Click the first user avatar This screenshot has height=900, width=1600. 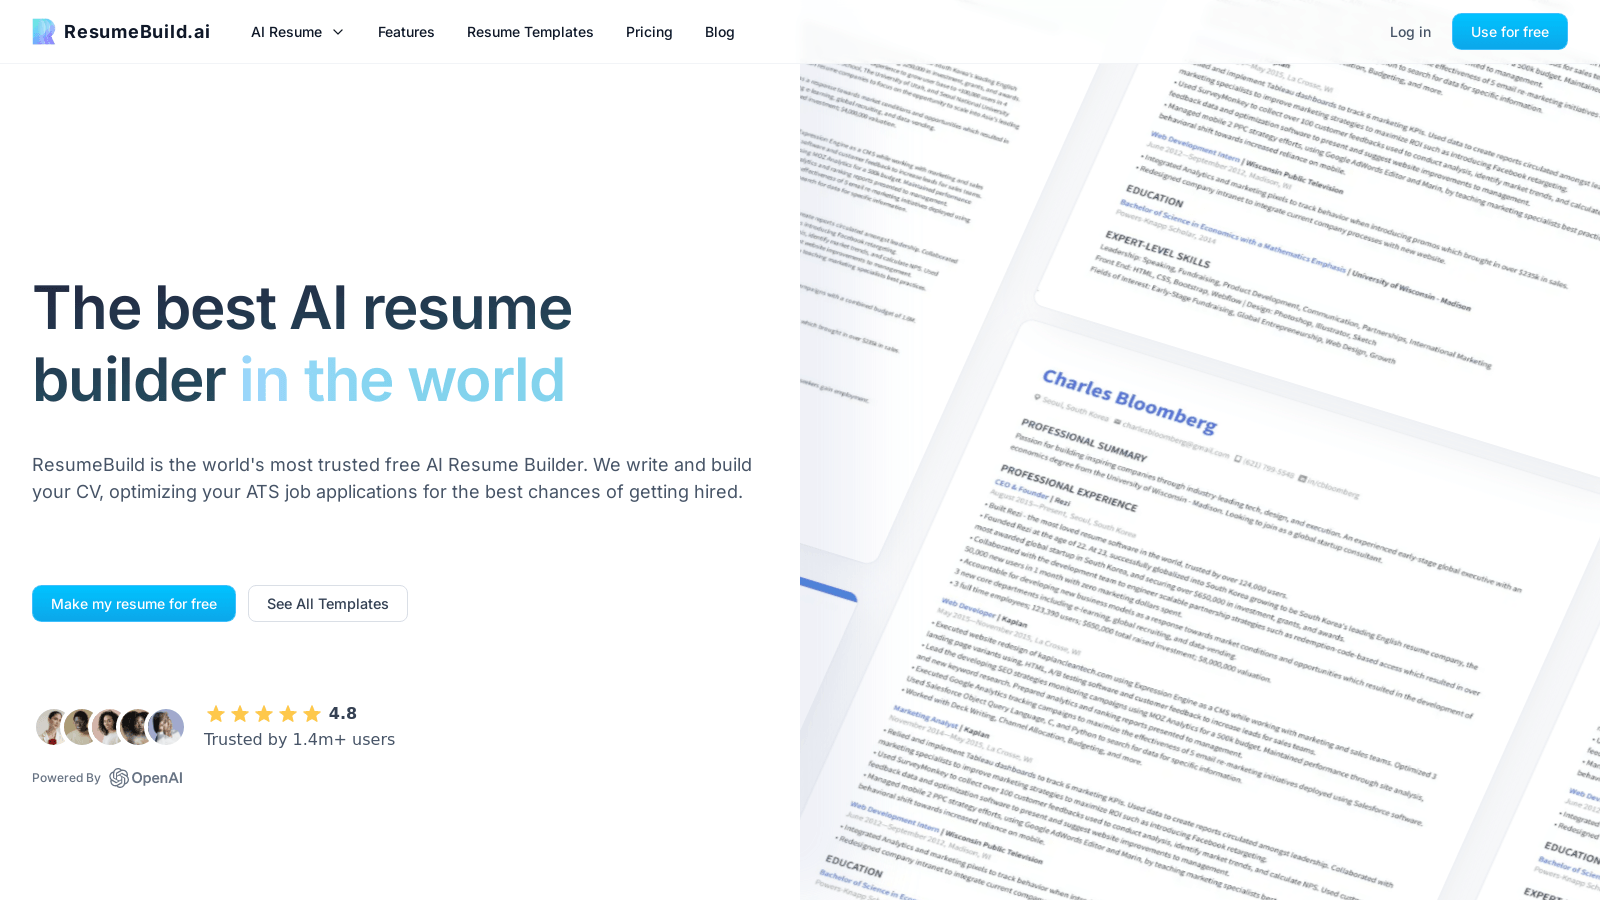click(x=50, y=727)
